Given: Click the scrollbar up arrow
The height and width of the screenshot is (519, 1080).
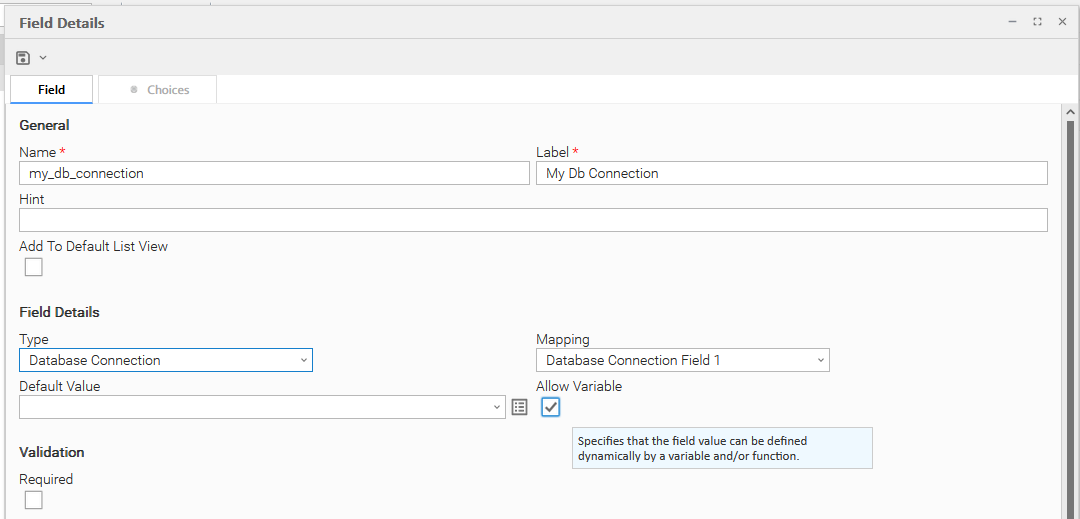Looking at the screenshot, I should coord(1070,113).
